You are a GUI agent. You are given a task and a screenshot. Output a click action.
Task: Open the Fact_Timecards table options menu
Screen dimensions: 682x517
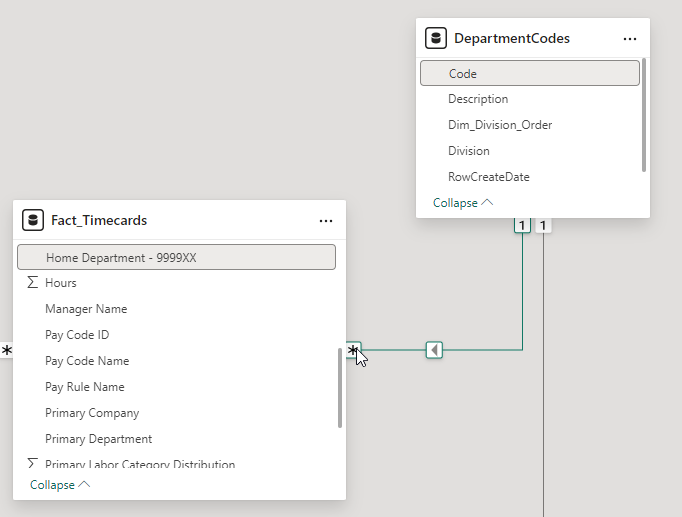(326, 221)
